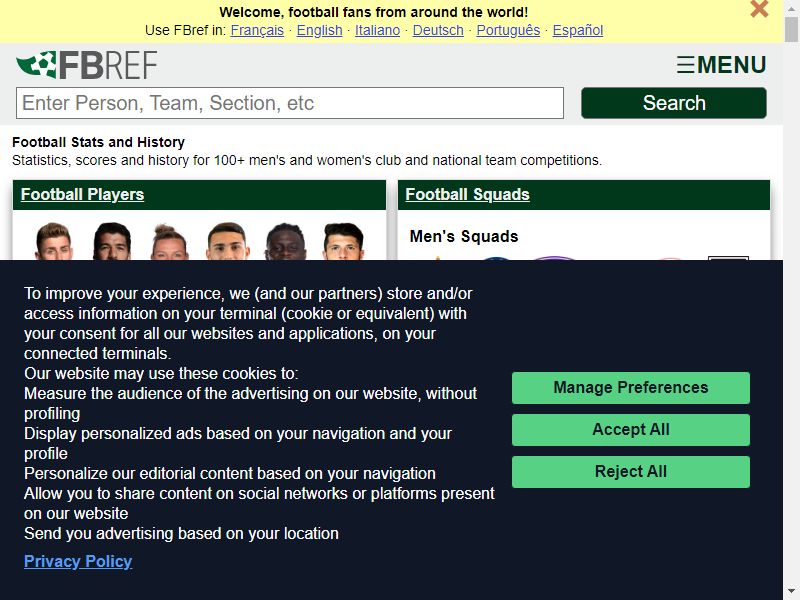
Task: Open the Football Players section link
Action: click(82, 194)
